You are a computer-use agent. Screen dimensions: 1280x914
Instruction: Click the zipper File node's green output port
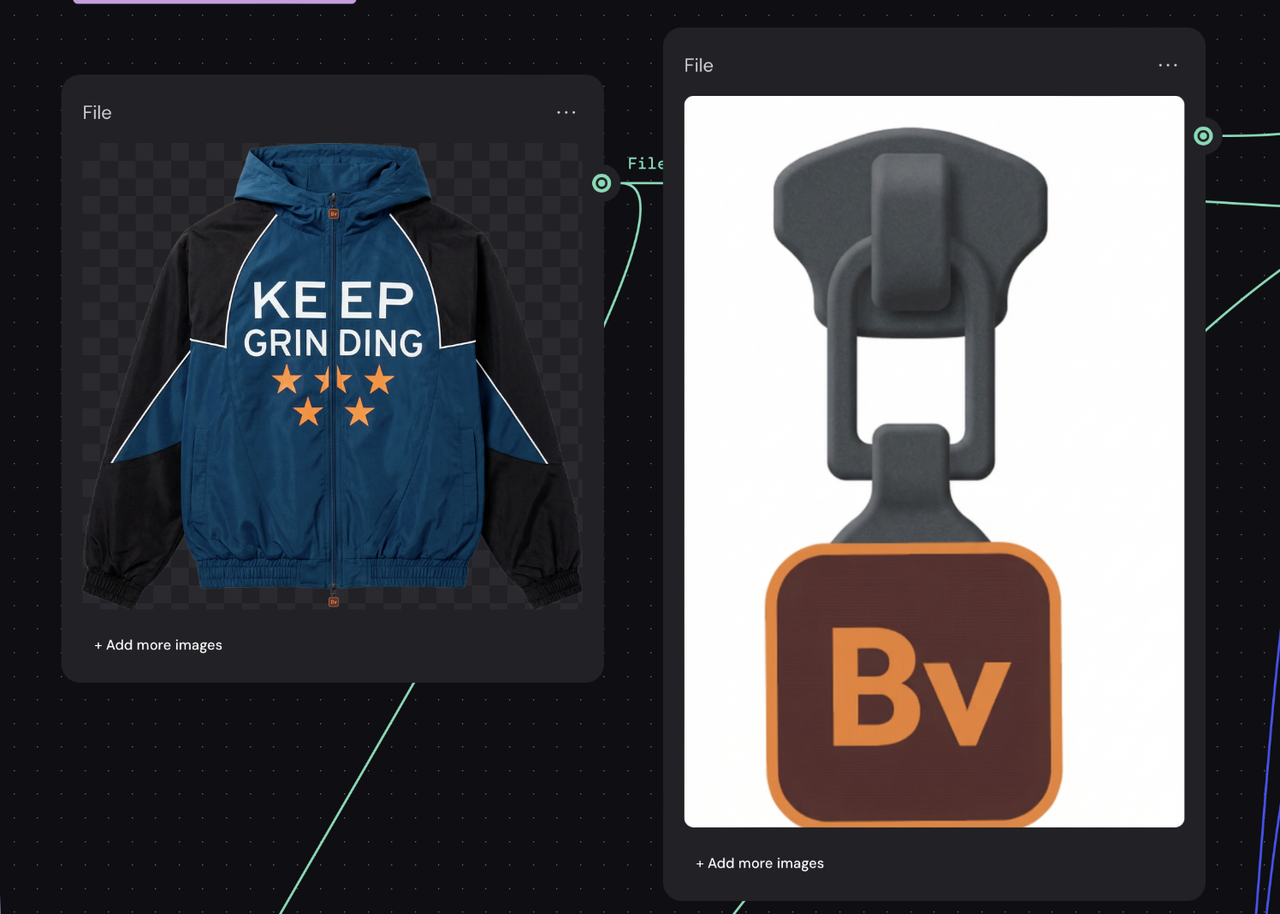[1203, 136]
